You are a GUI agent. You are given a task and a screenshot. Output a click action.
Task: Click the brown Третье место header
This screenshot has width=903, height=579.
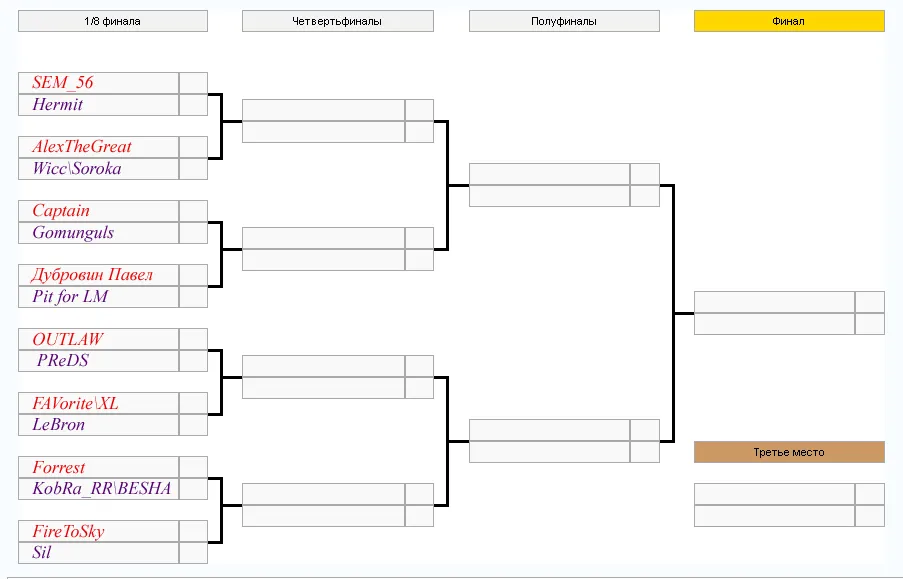789,452
